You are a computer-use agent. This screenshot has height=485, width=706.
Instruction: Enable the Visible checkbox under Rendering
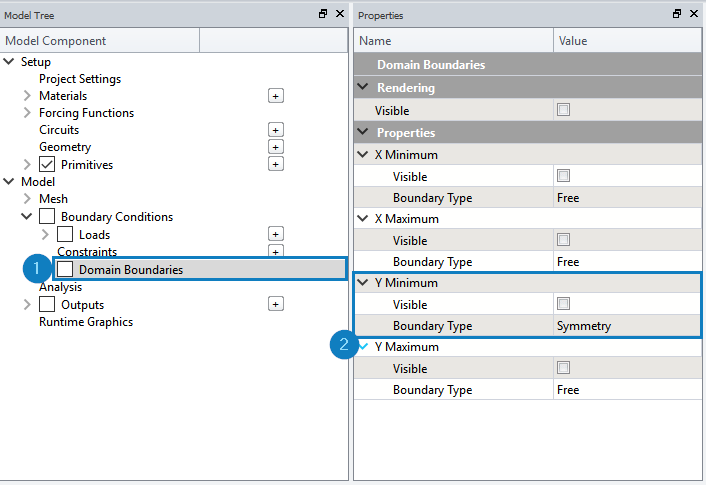point(563,110)
